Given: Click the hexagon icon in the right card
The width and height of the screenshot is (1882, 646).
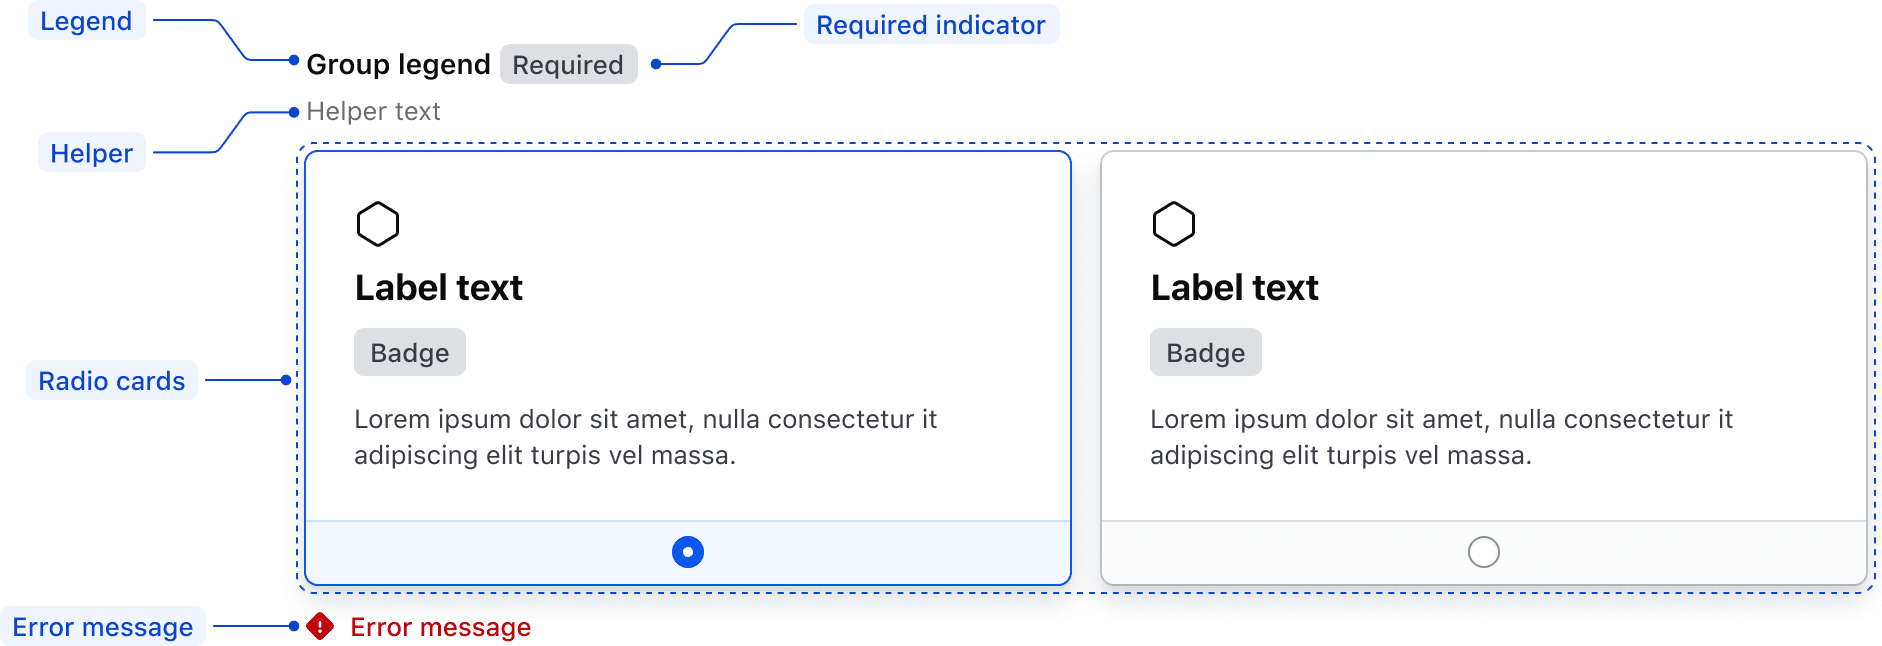Looking at the screenshot, I should click(1174, 224).
